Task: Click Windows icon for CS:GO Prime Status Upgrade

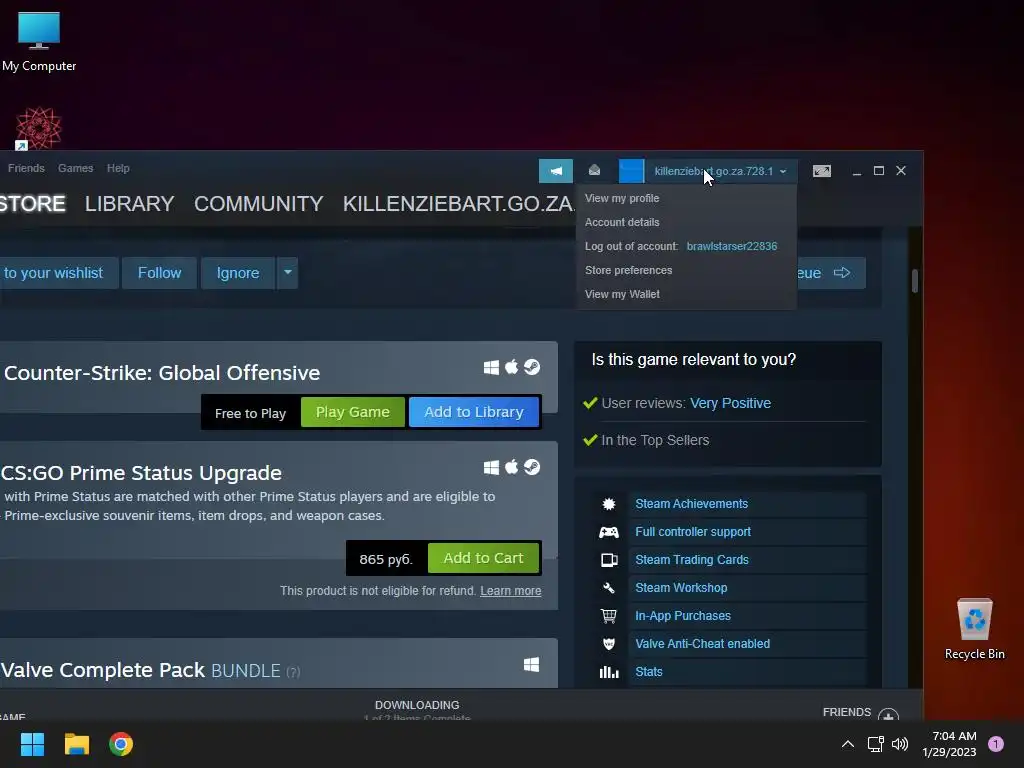Action: 491,467
